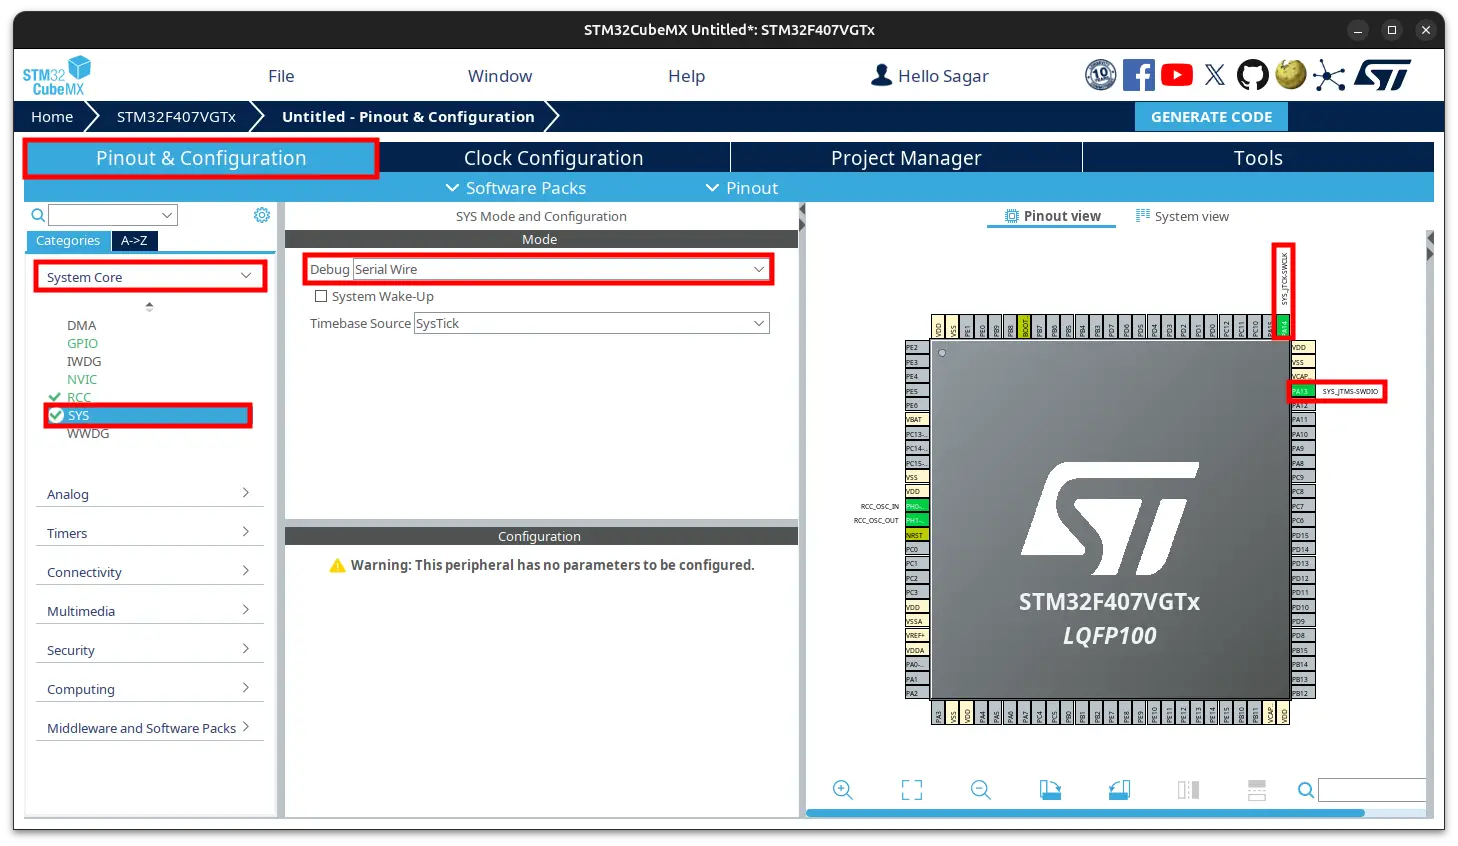Rotate the chip view clockwise

click(x=1050, y=790)
